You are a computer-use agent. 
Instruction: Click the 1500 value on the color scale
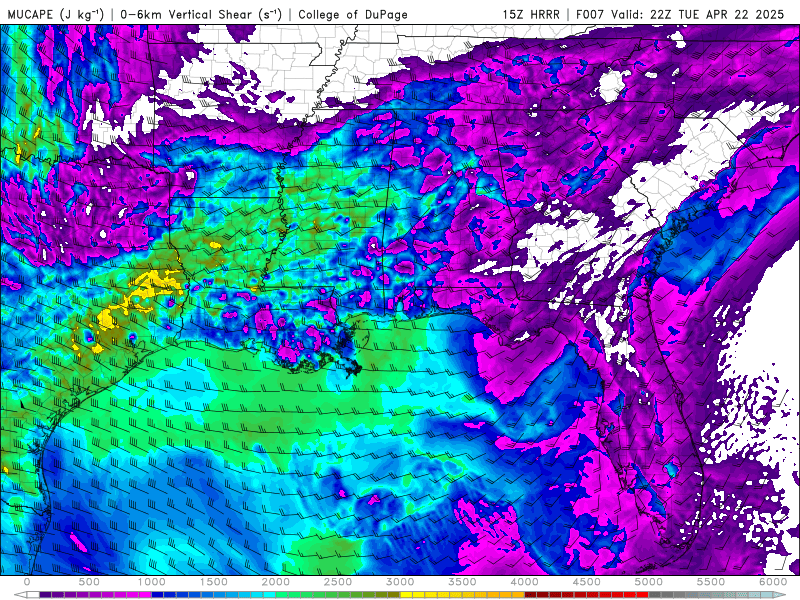click(x=214, y=582)
